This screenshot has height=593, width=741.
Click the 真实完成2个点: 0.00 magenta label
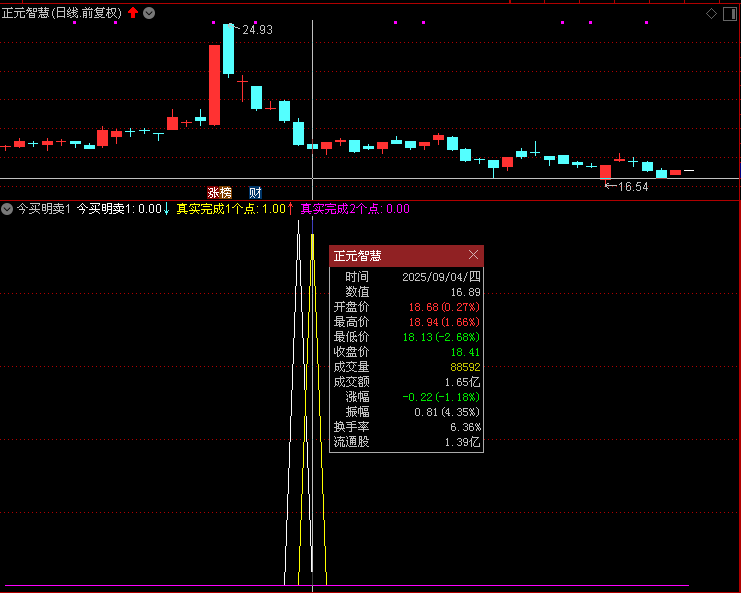[355, 209]
